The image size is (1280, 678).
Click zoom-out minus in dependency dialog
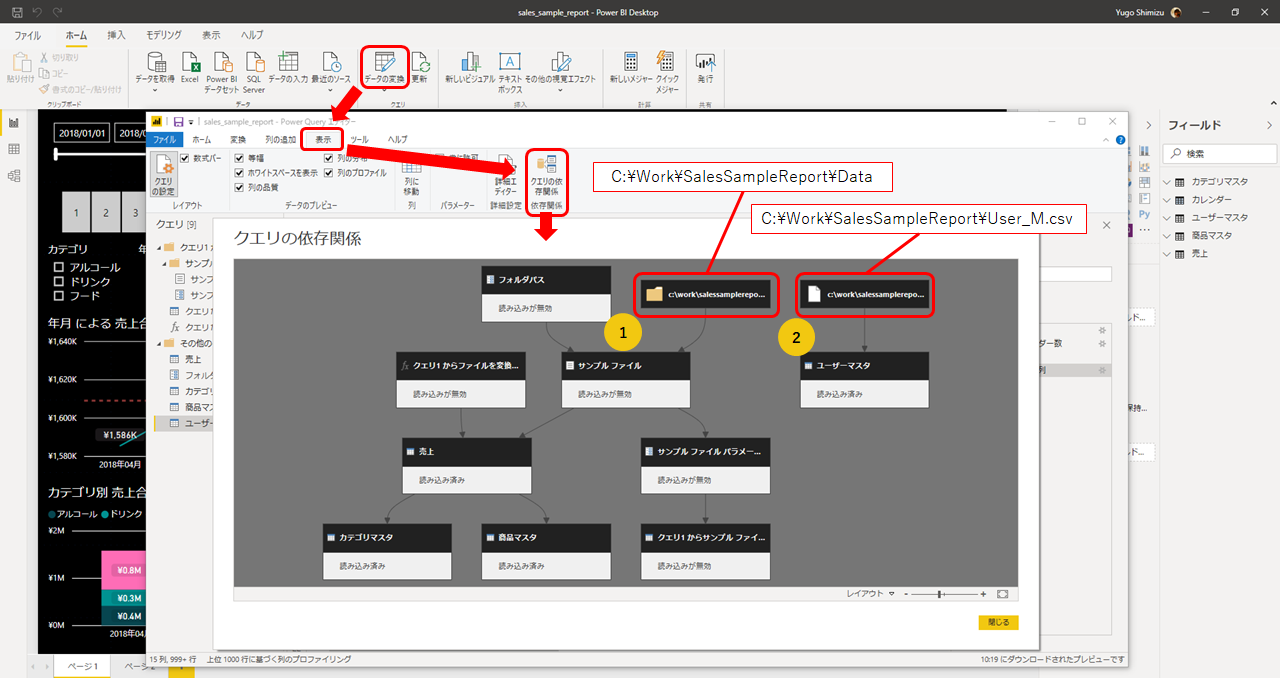pos(906,594)
